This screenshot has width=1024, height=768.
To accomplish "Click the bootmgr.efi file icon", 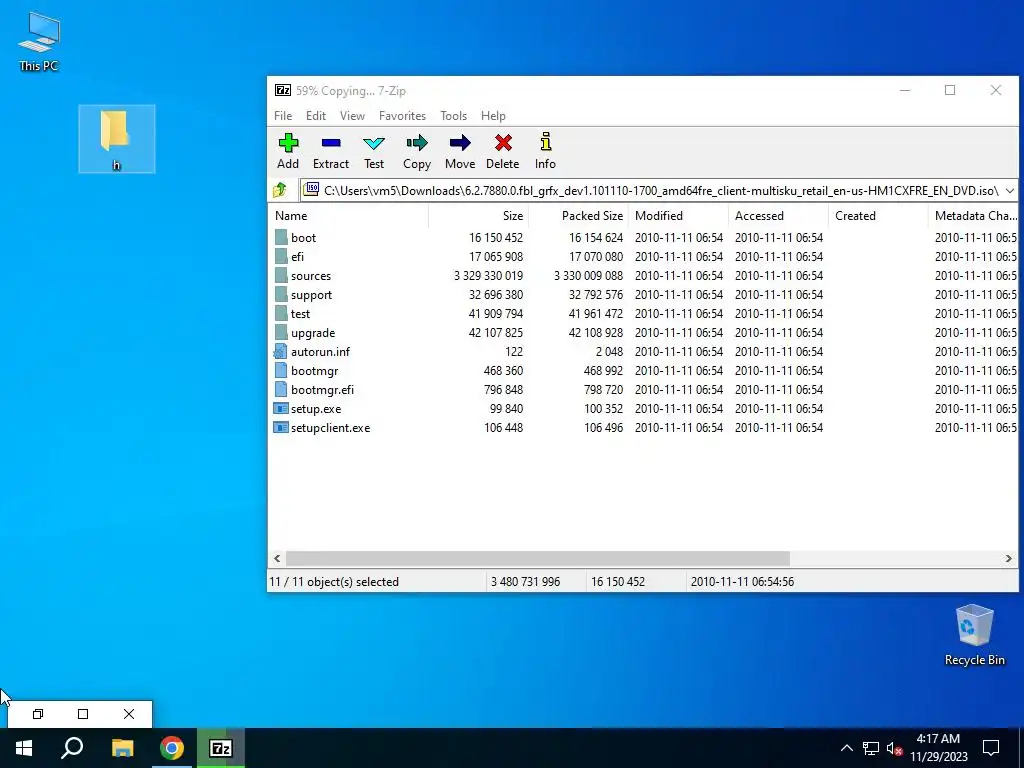I will (x=281, y=389).
